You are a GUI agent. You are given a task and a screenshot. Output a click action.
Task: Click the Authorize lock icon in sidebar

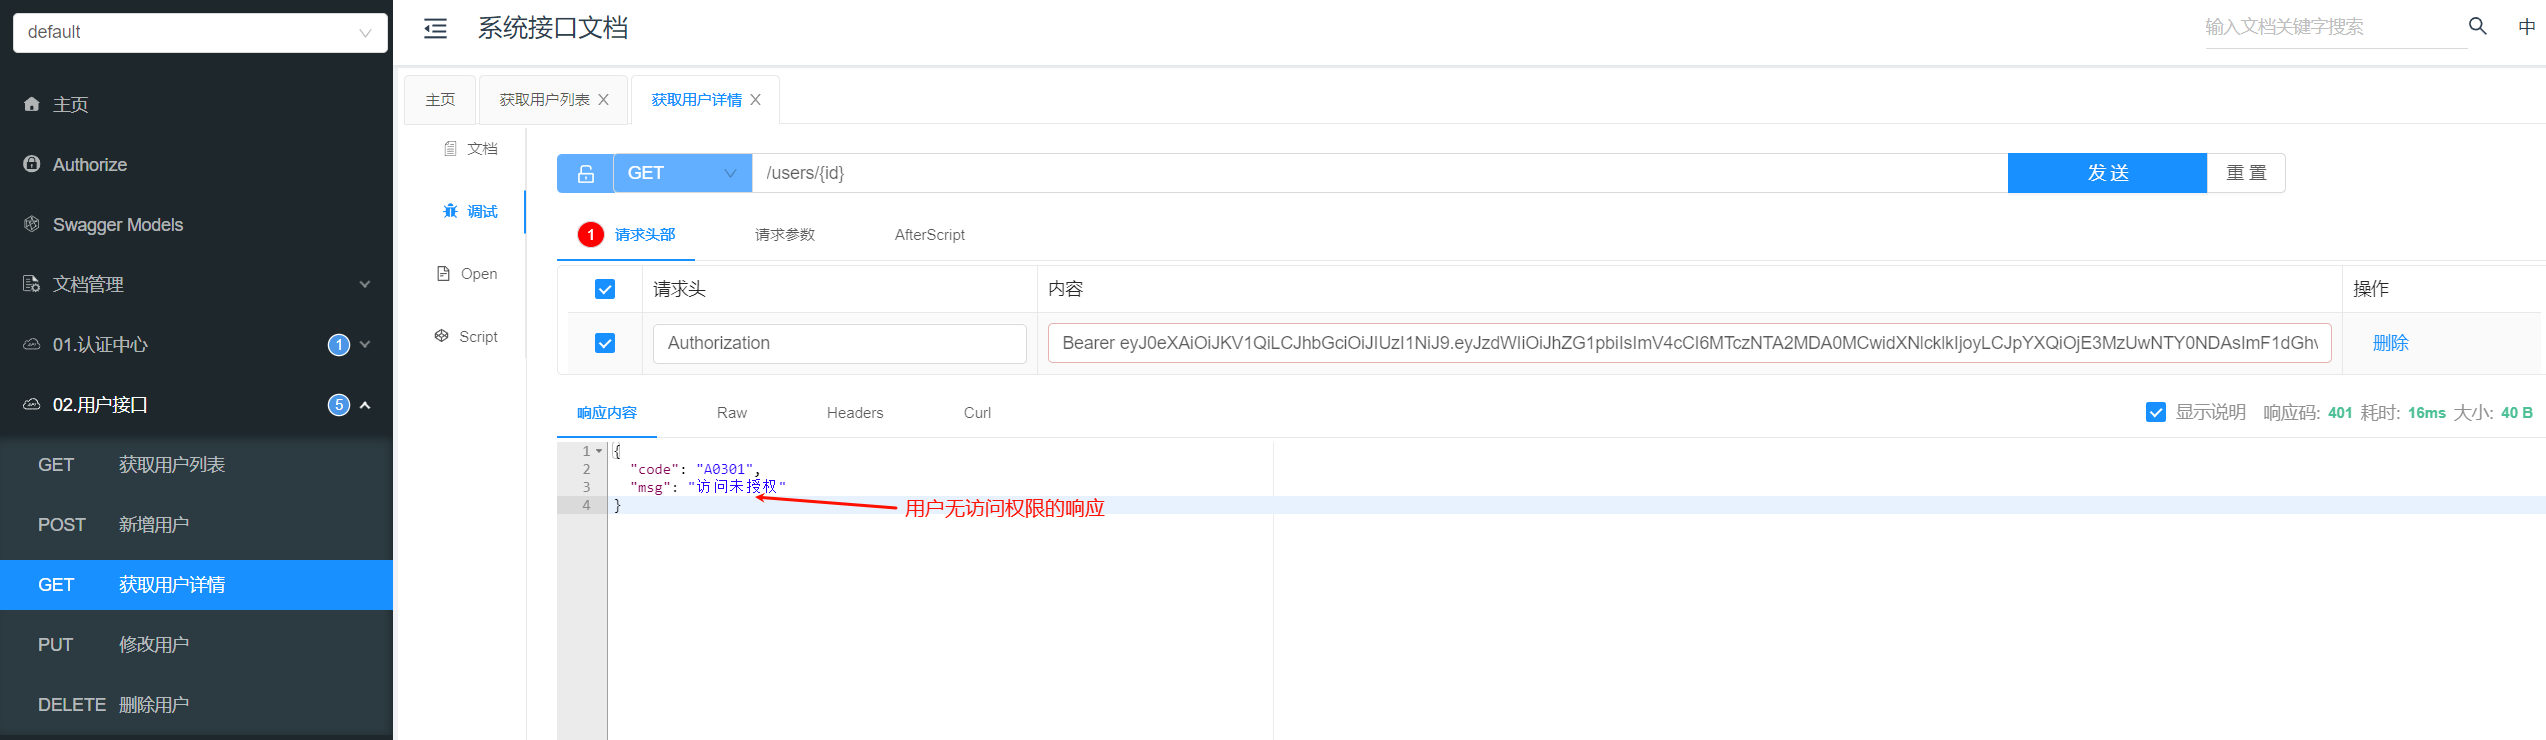pos(32,164)
